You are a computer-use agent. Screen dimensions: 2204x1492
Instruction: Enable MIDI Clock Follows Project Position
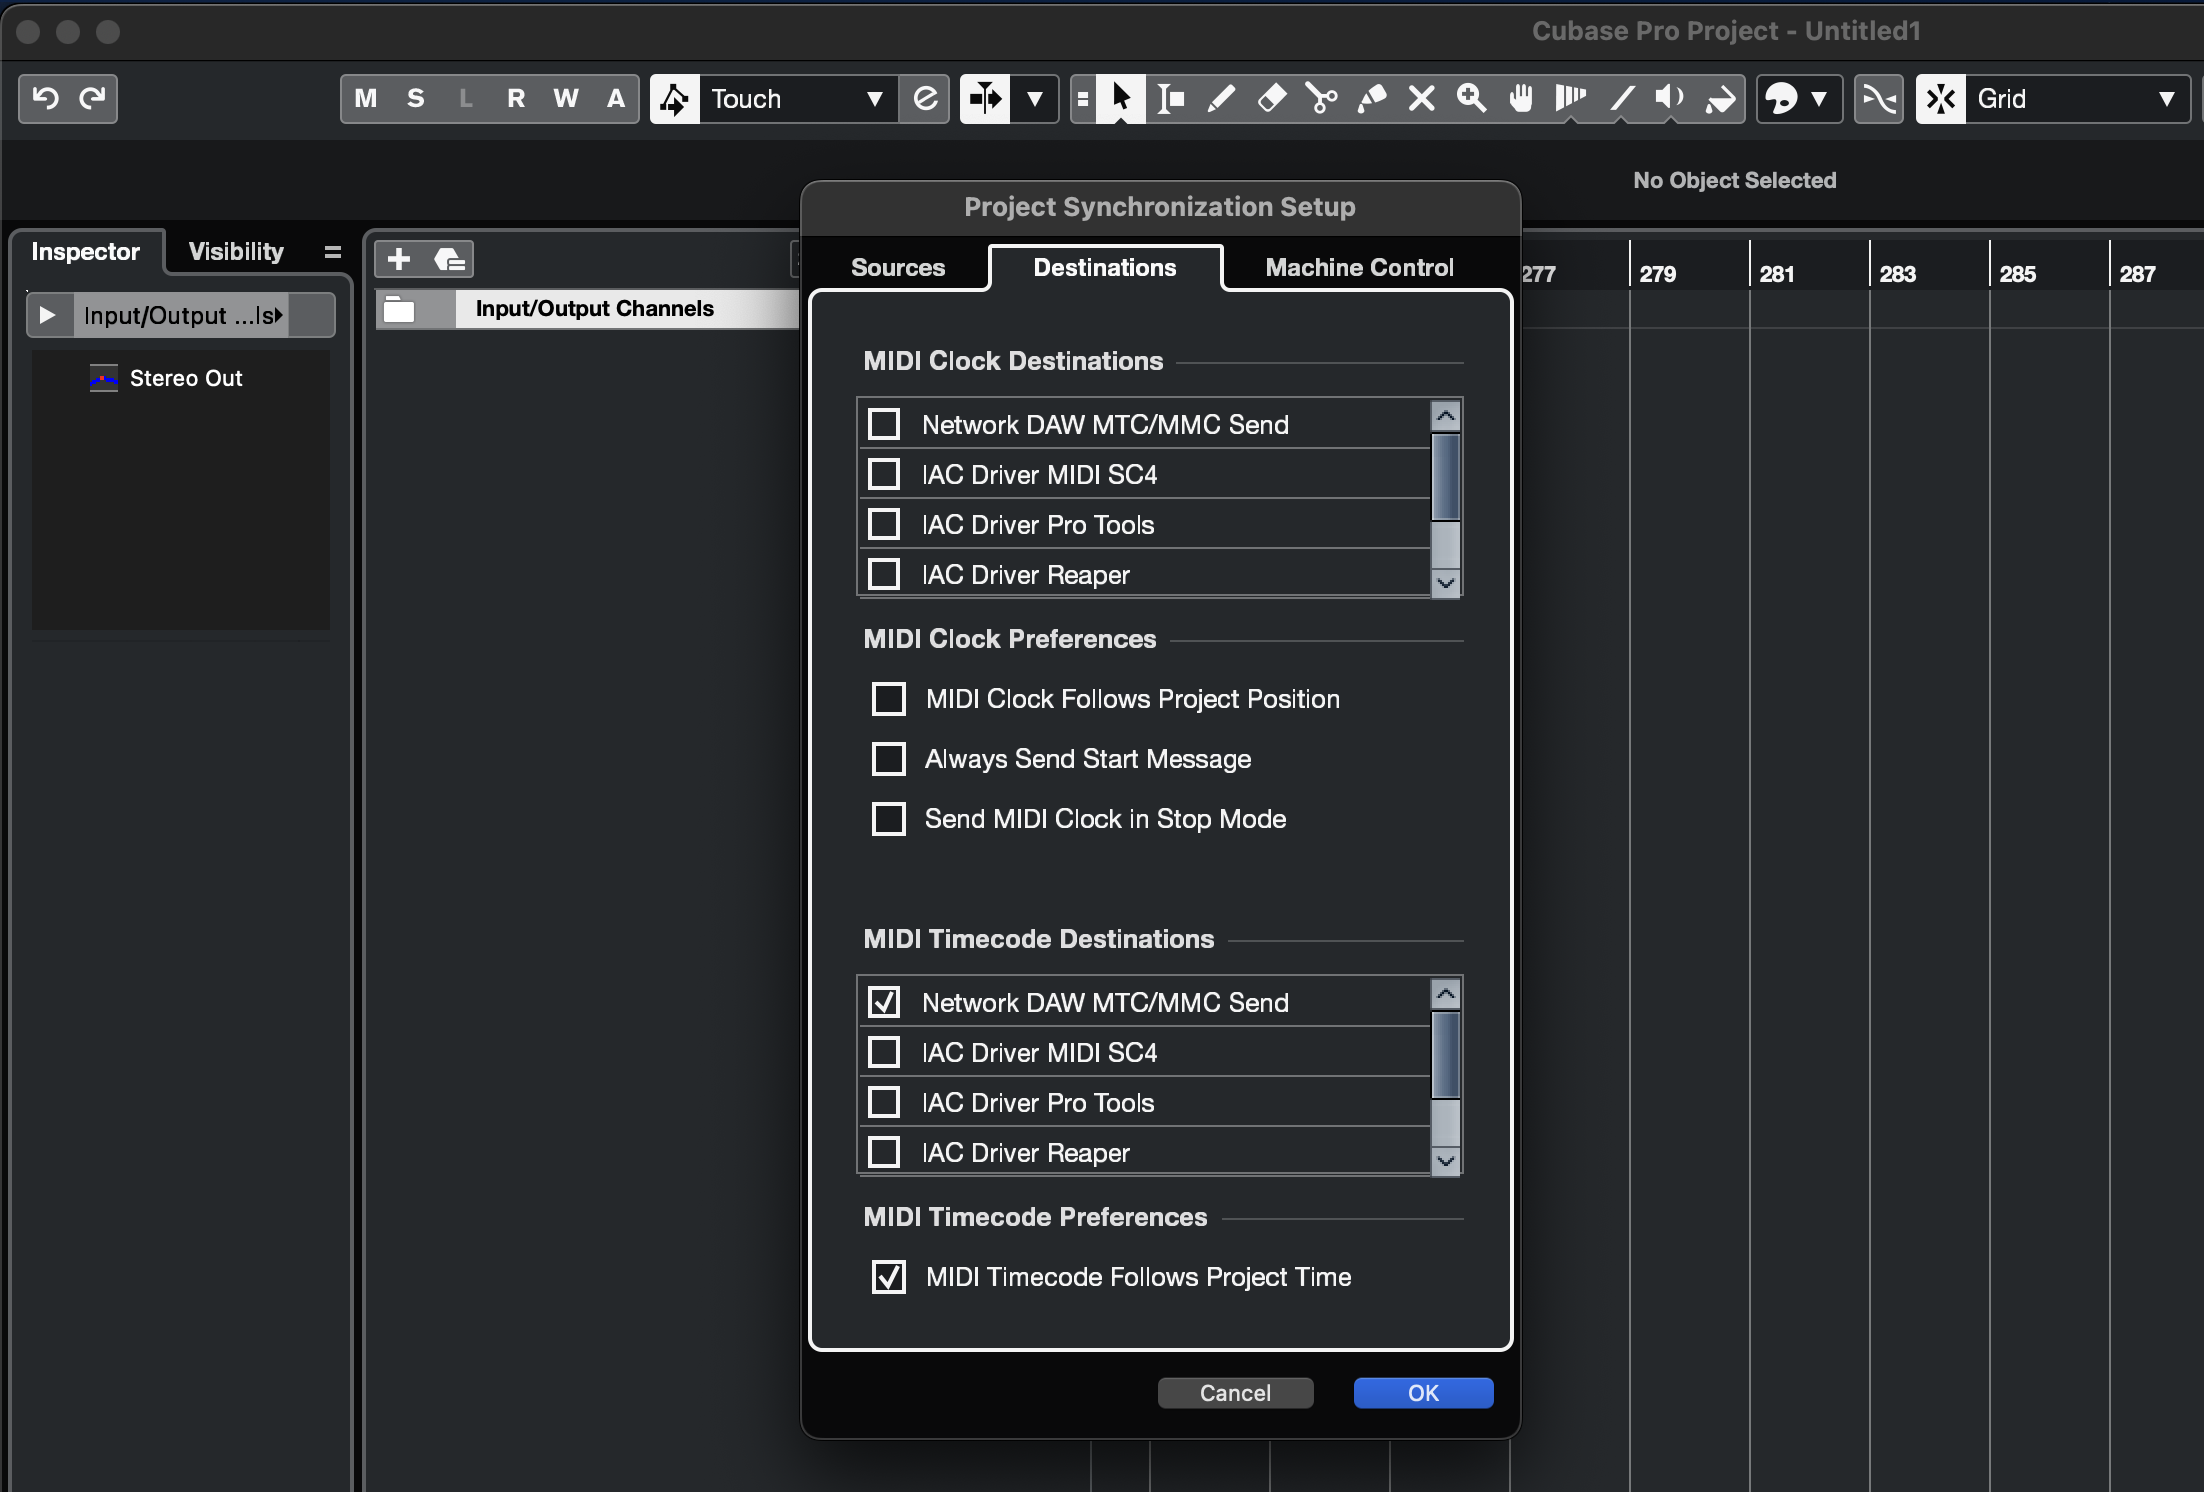(888, 699)
